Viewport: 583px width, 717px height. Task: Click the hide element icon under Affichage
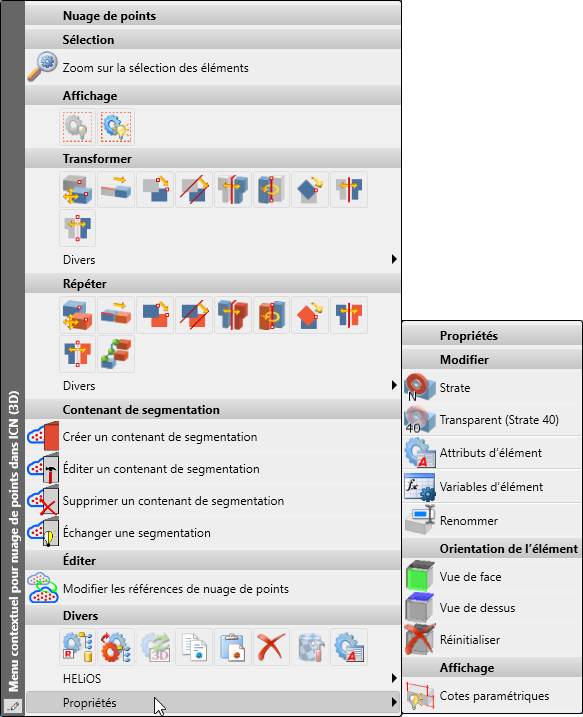(x=77, y=127)
